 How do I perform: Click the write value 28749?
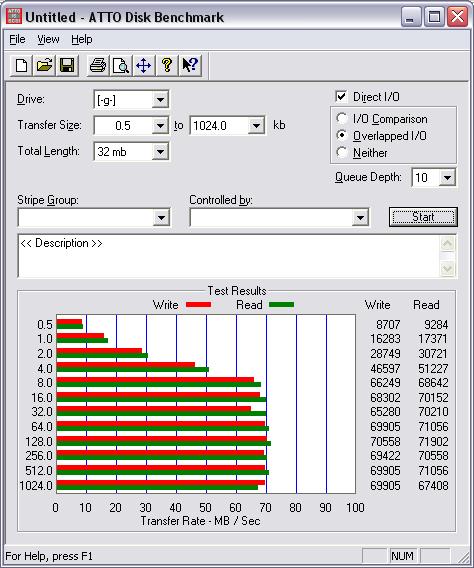point(385,354)
